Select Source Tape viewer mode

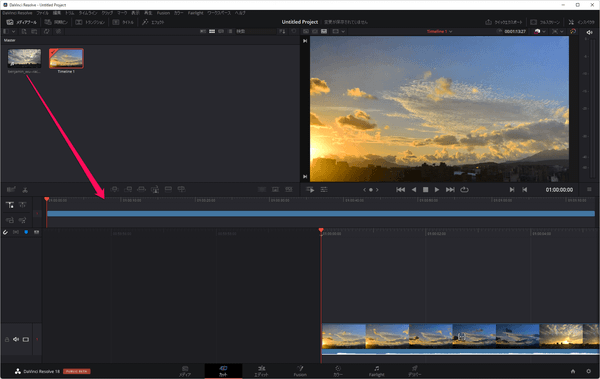tap(315, 31)
